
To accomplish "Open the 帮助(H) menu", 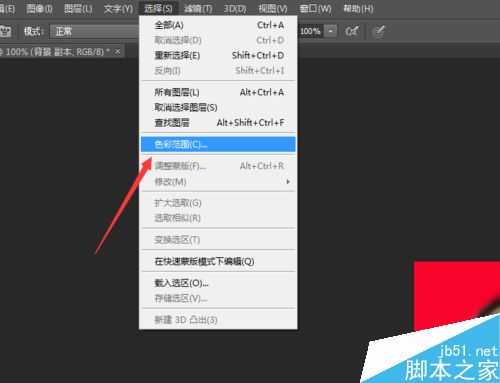I will (x=358, y=8).
